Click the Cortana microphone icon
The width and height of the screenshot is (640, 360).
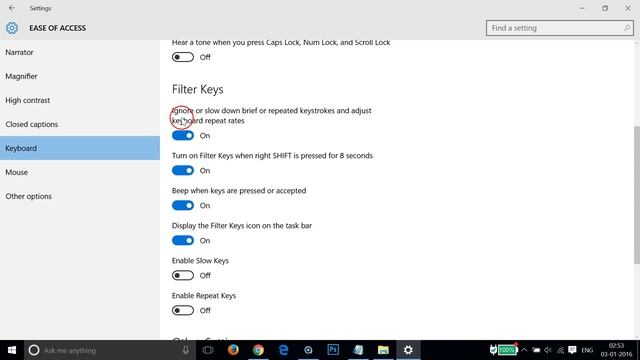[x=186, y=350]
